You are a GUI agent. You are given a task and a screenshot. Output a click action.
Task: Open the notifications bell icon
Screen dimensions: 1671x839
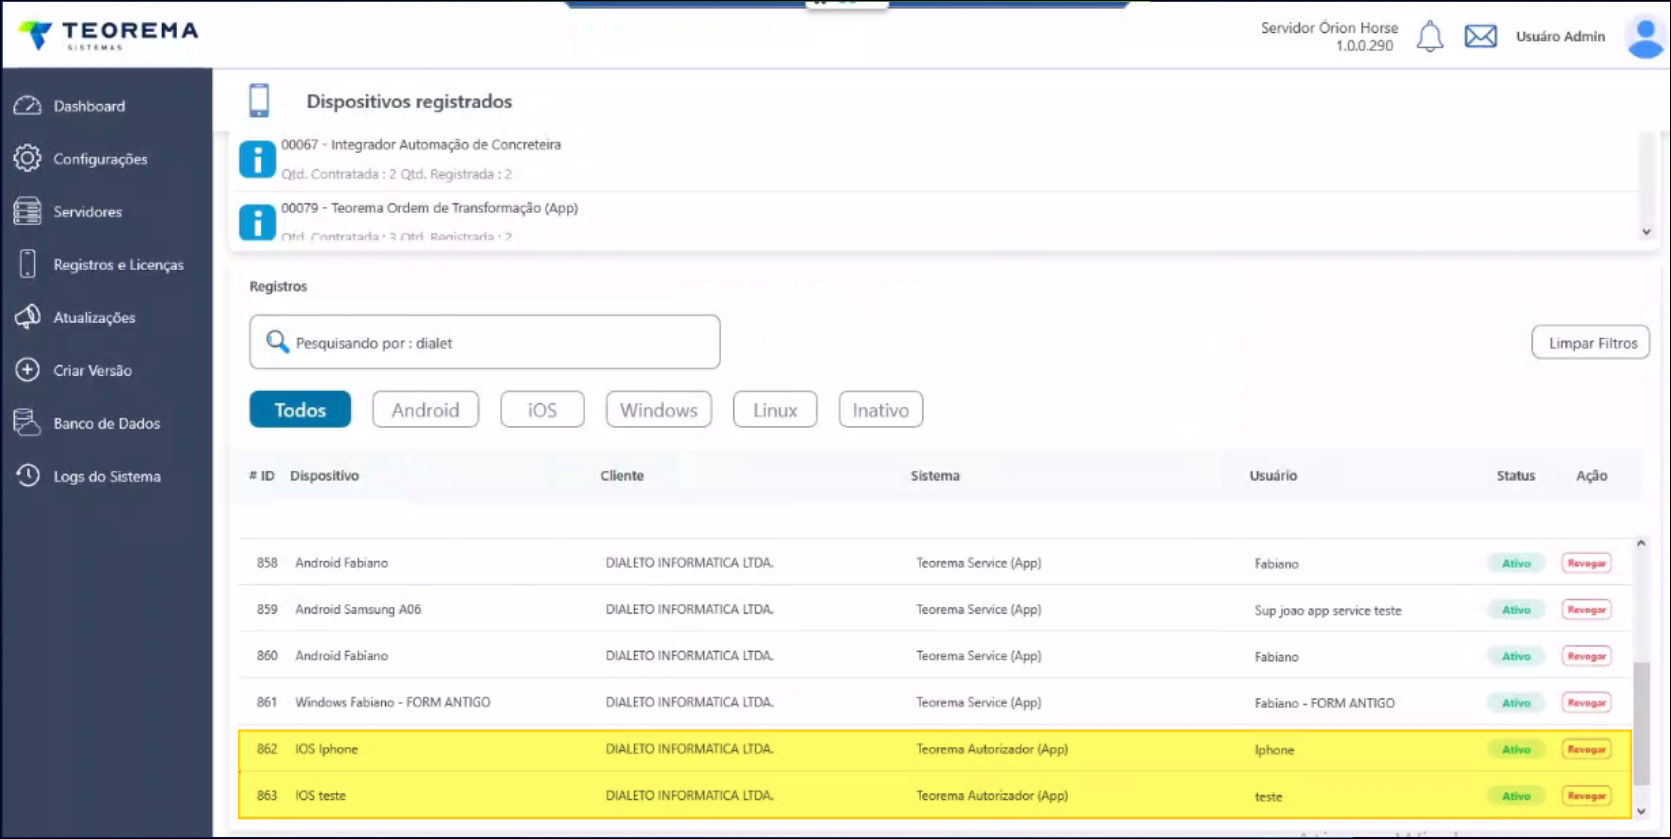[1429, 37]
